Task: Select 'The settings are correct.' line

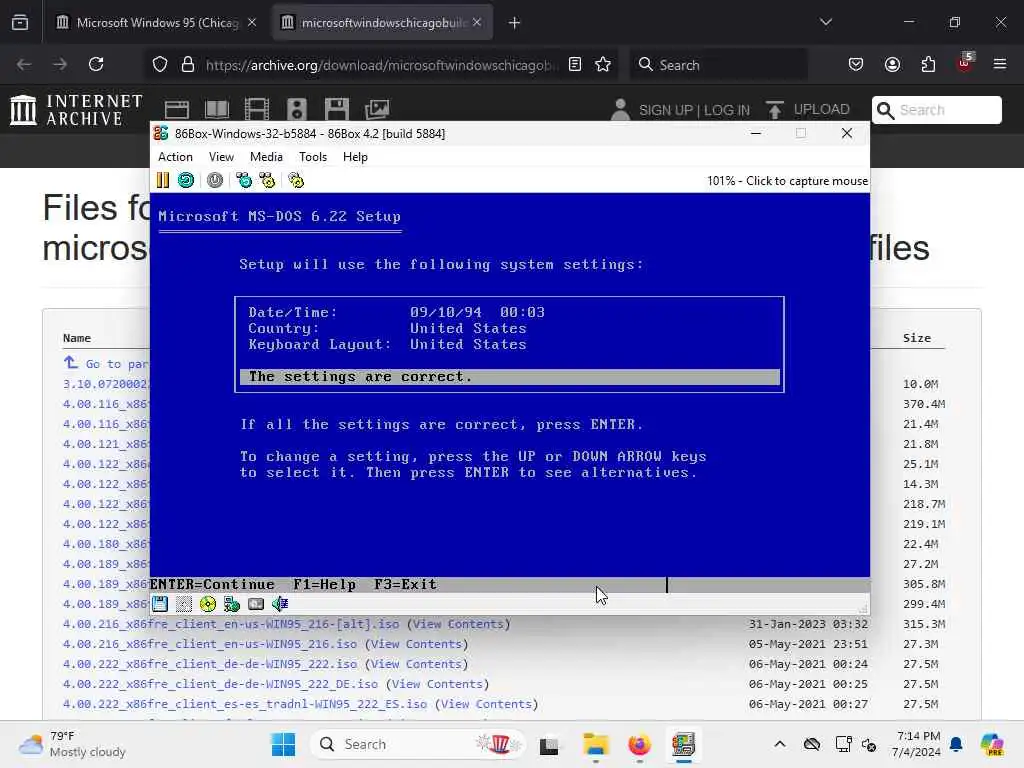Action: click(509, 377)
